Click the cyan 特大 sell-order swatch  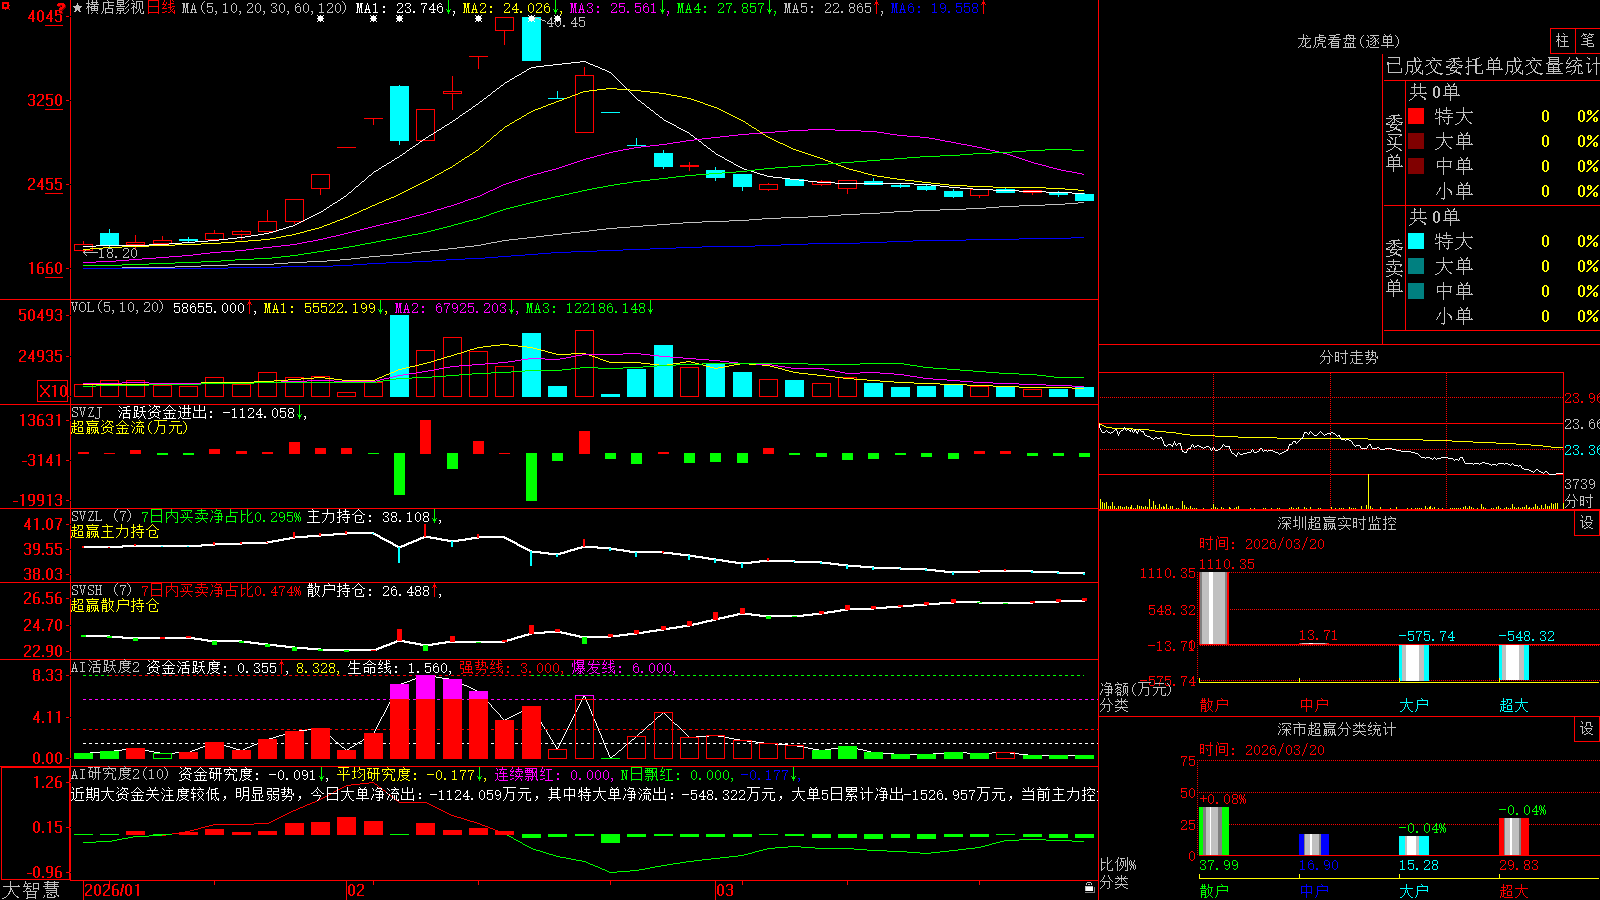point(1416,241)
